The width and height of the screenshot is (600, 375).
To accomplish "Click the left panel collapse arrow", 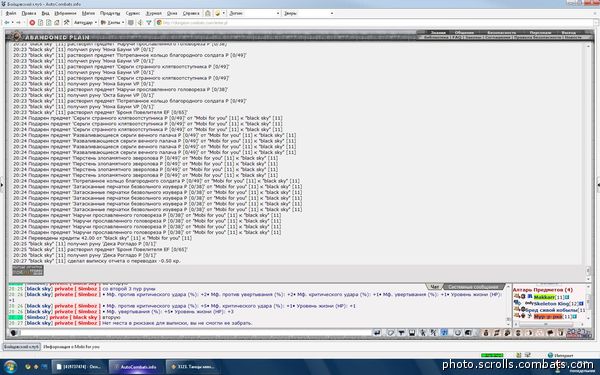I will [2, 185].
